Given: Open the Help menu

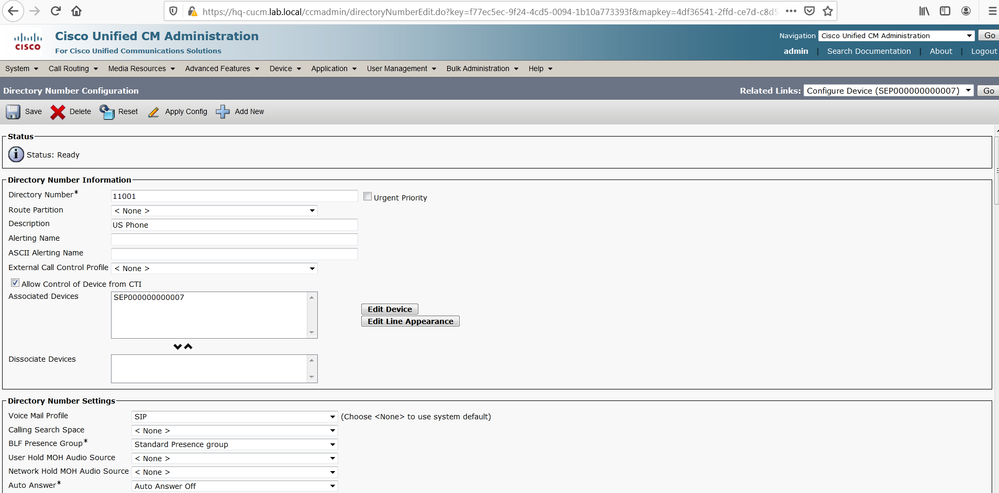Looking at the screenshot, I should pos(540,69).
